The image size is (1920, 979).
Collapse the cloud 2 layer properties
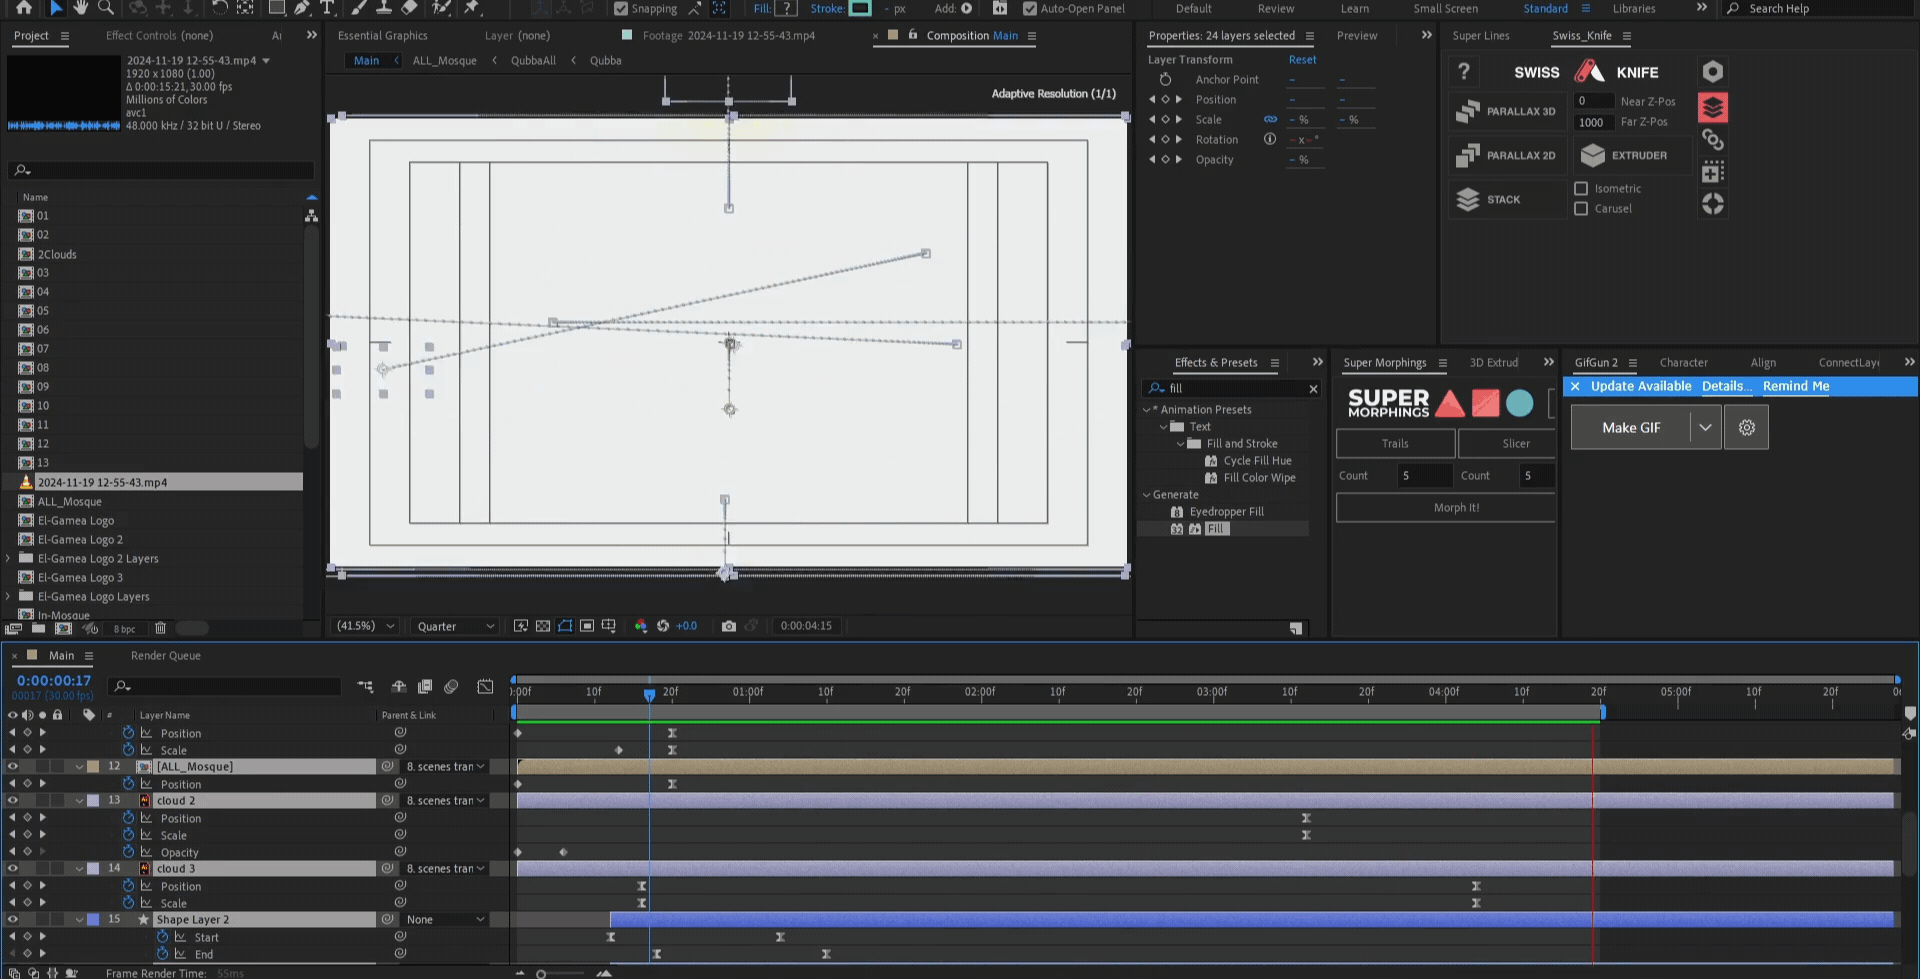79,801
